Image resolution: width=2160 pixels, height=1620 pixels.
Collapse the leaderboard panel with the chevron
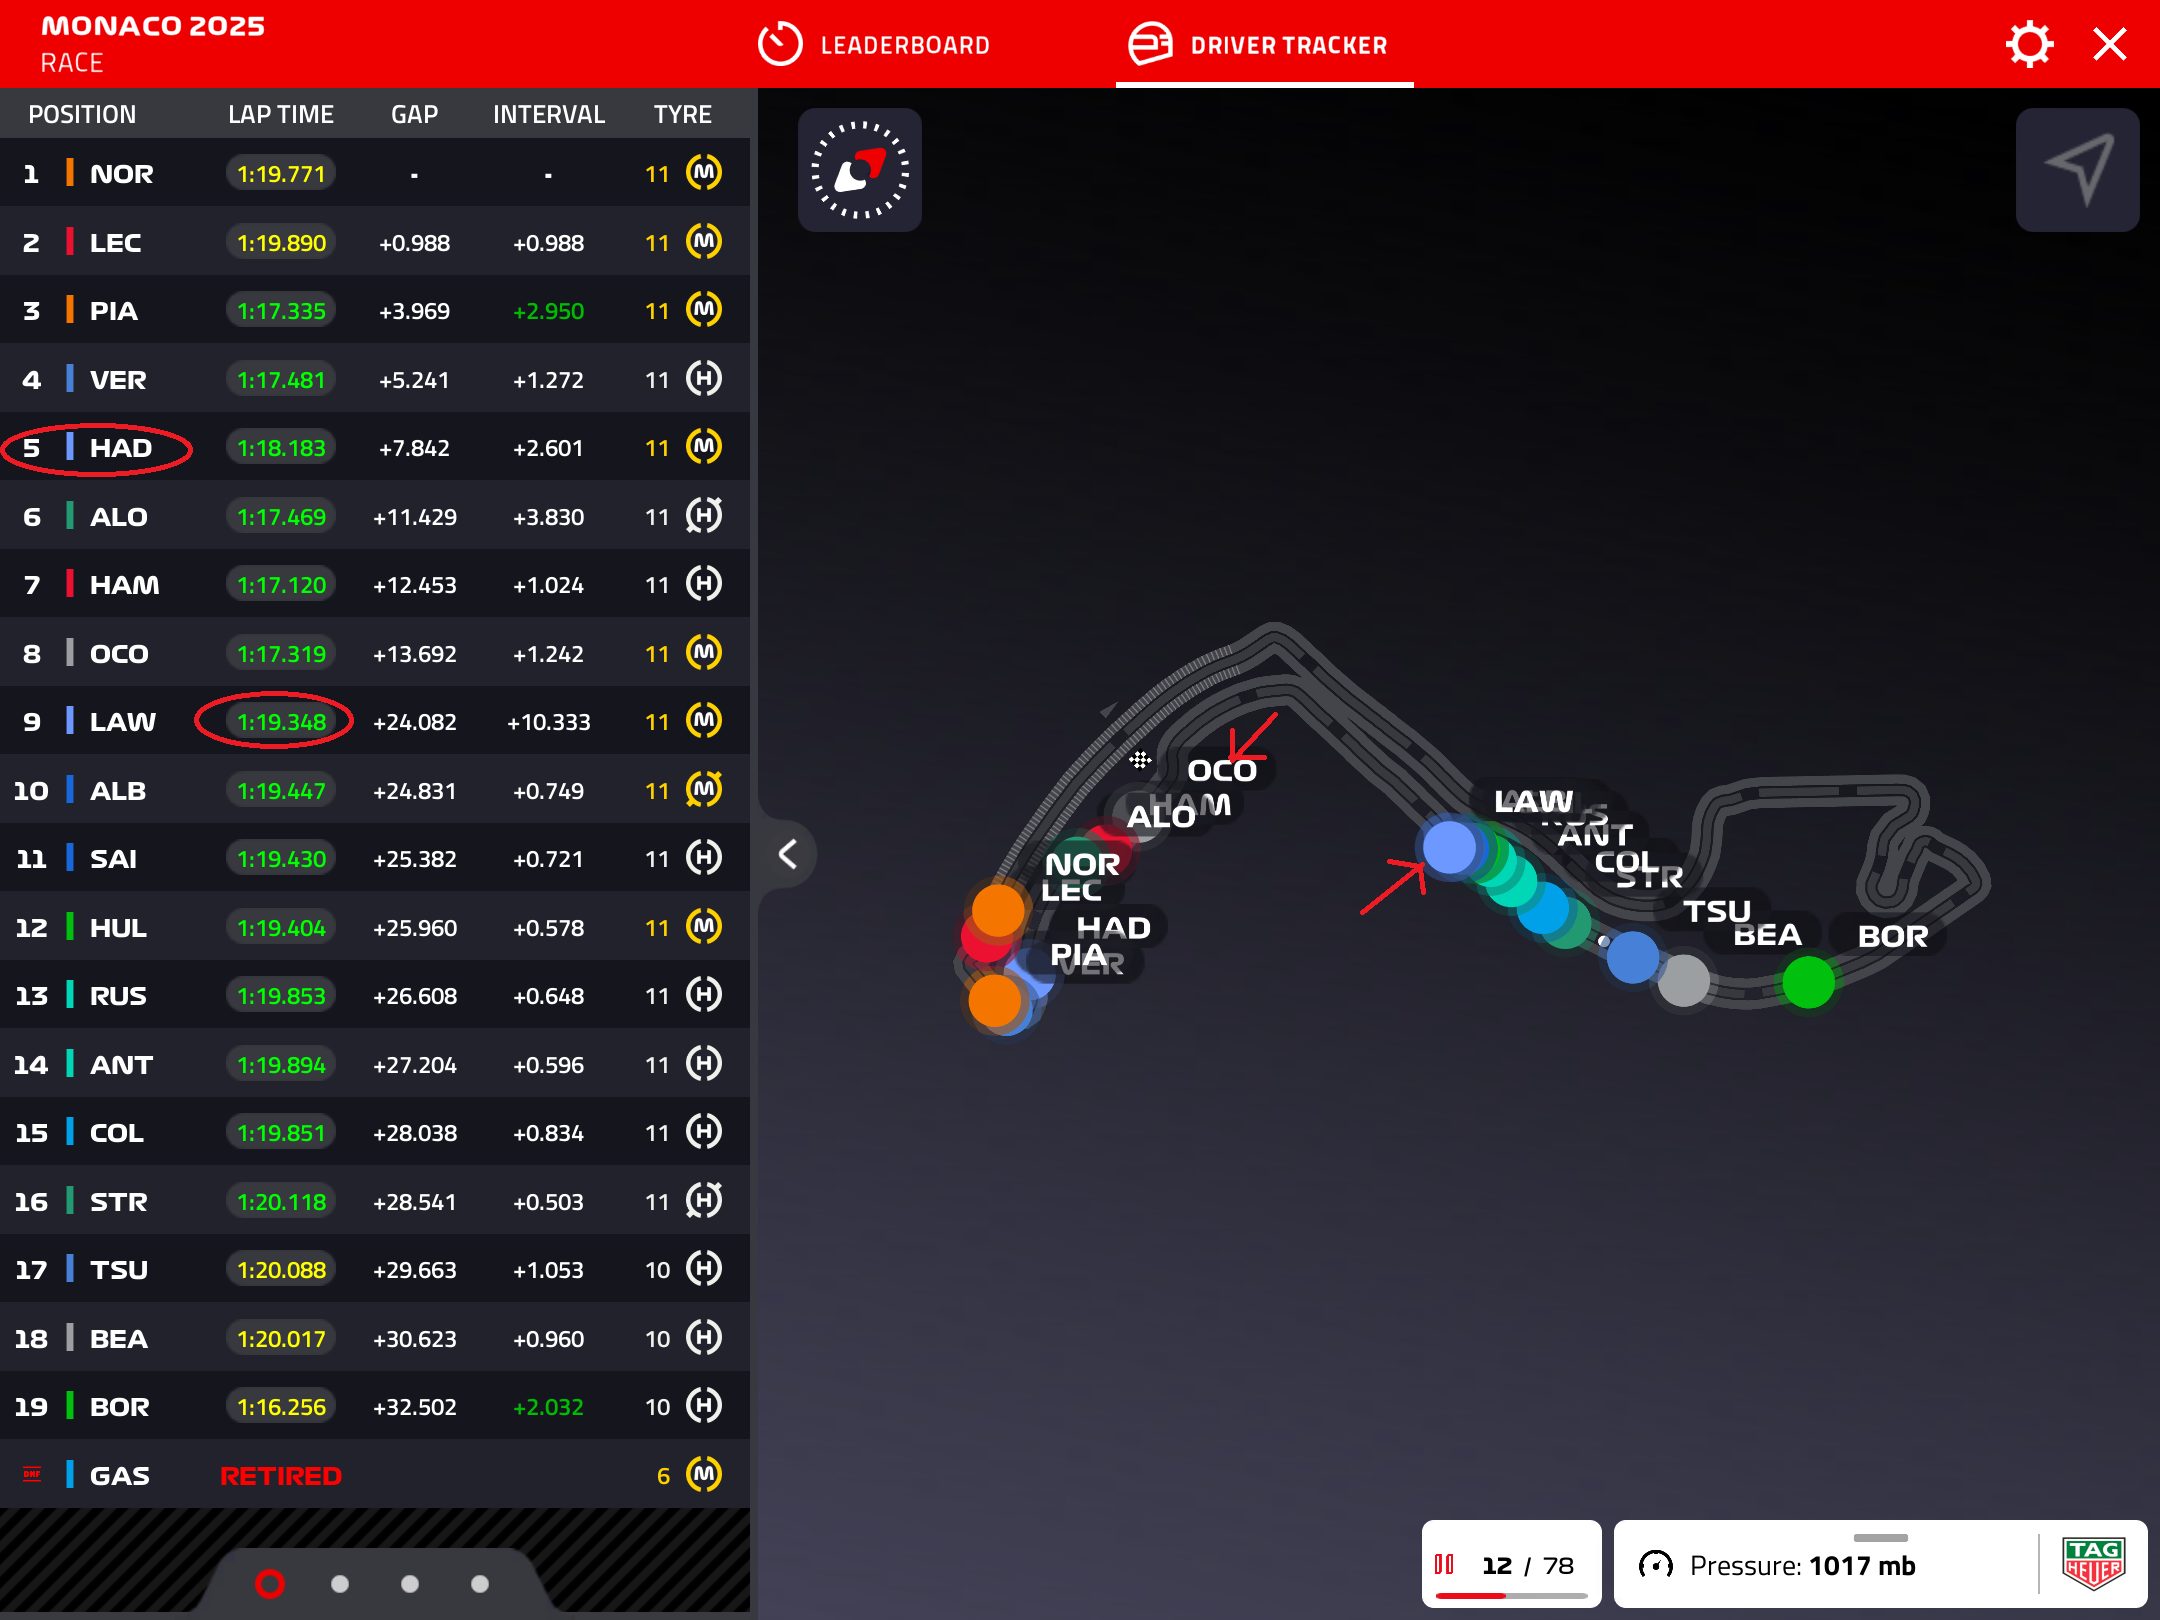tap(788, 853)
